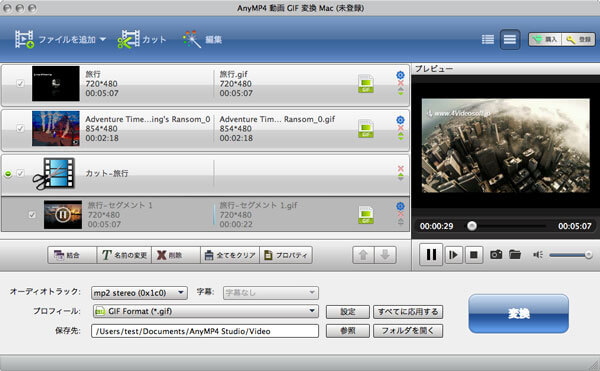Switch to compact list view icon
The image size is (600, 371).
(x=488, y=39)
